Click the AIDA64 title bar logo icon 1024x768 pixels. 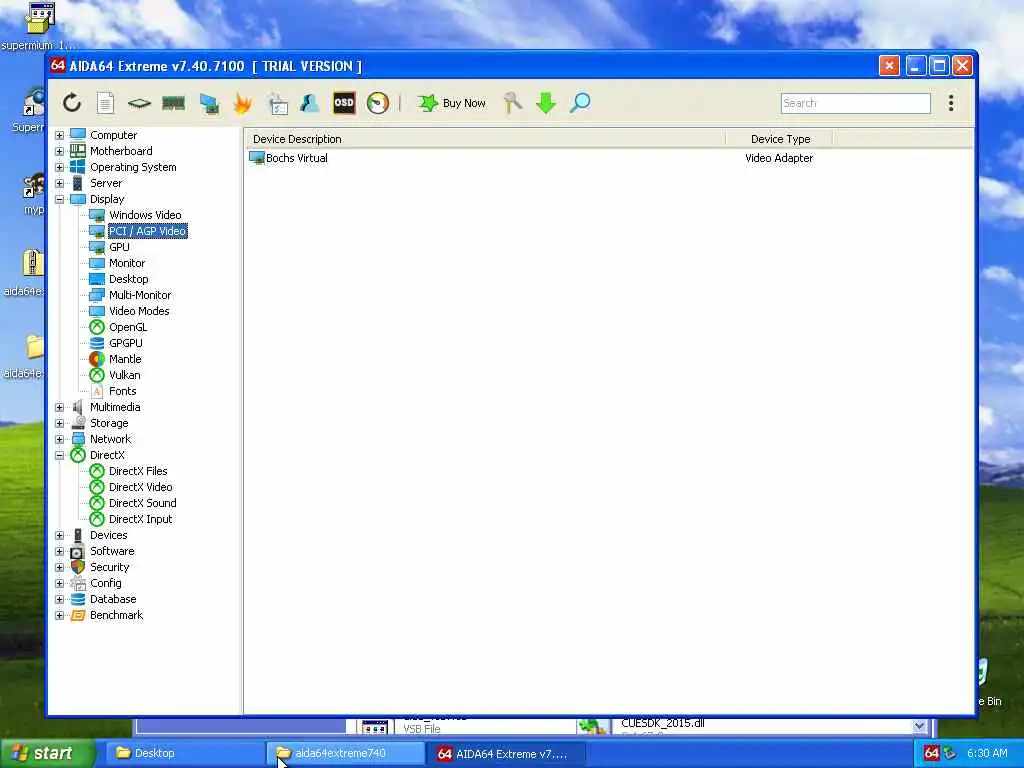pyautogui.click(x=57, y=65)
